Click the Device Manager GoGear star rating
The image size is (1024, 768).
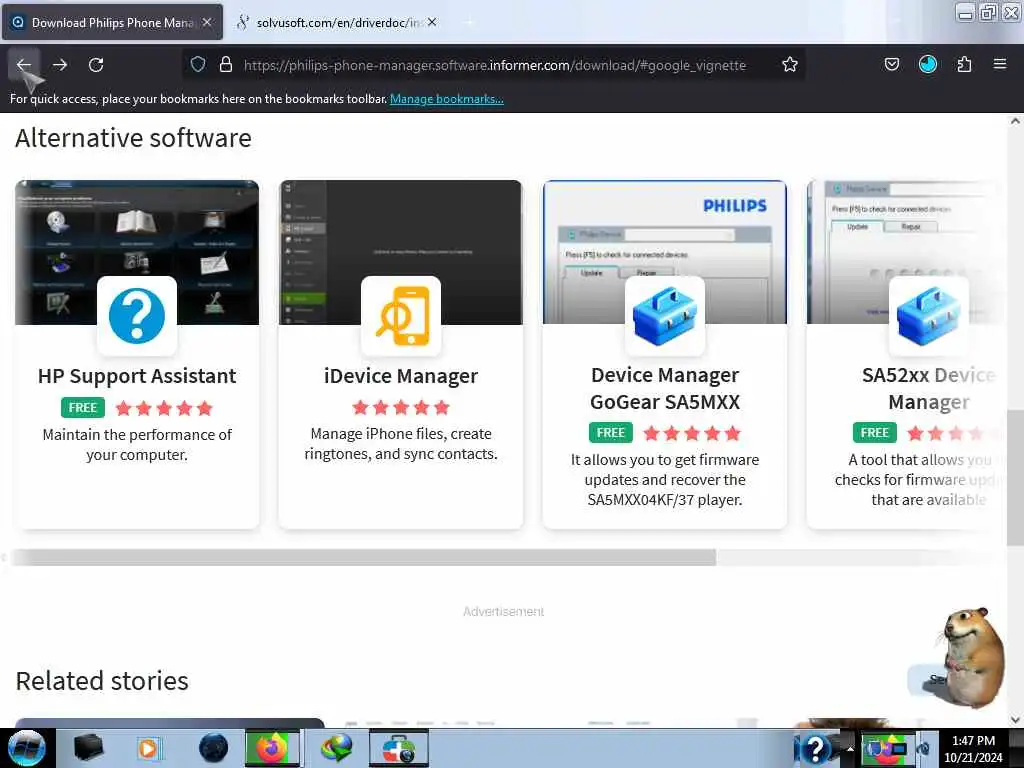(x=692, y=433)
